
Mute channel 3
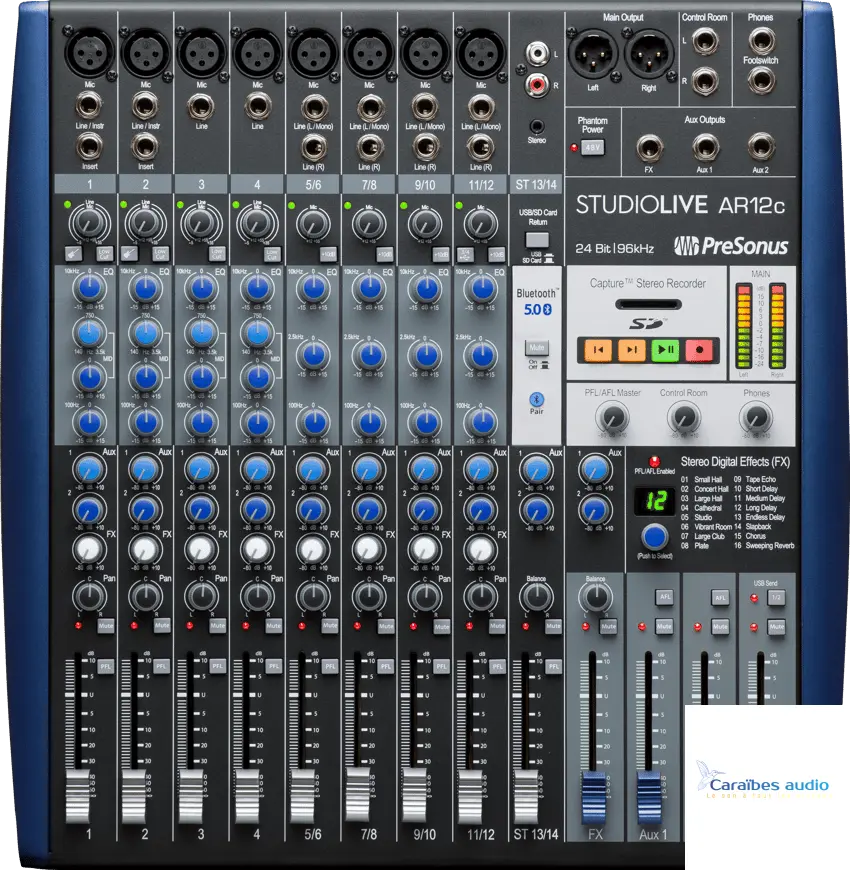click(217, 626)
